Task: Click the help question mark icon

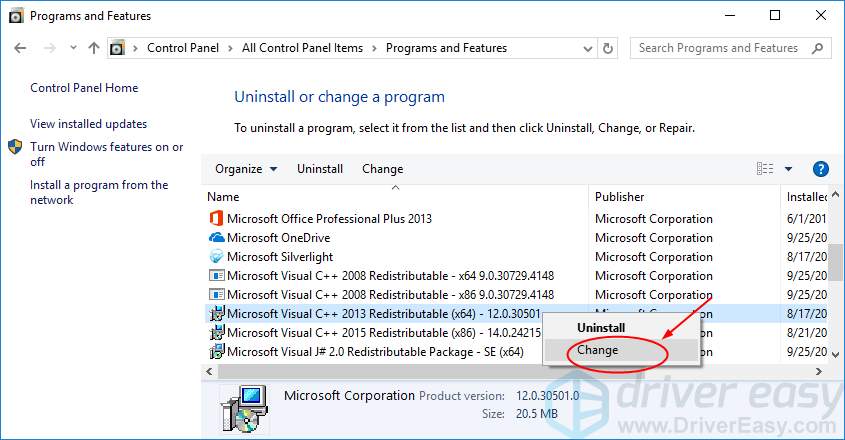Action: [x=821, y=169]
